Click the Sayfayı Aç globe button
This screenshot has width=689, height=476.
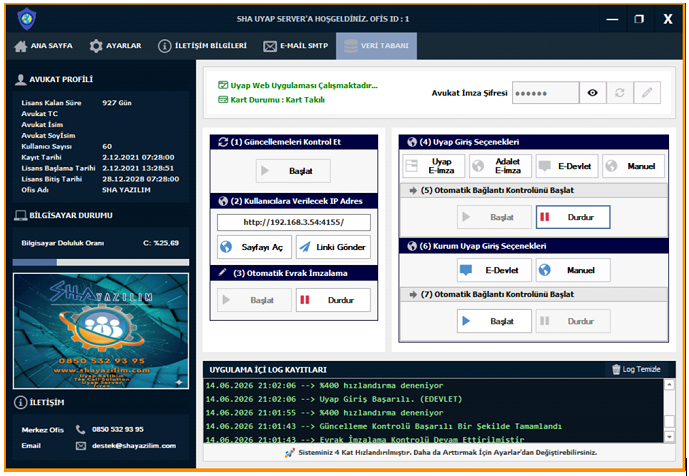click(254, 247)
